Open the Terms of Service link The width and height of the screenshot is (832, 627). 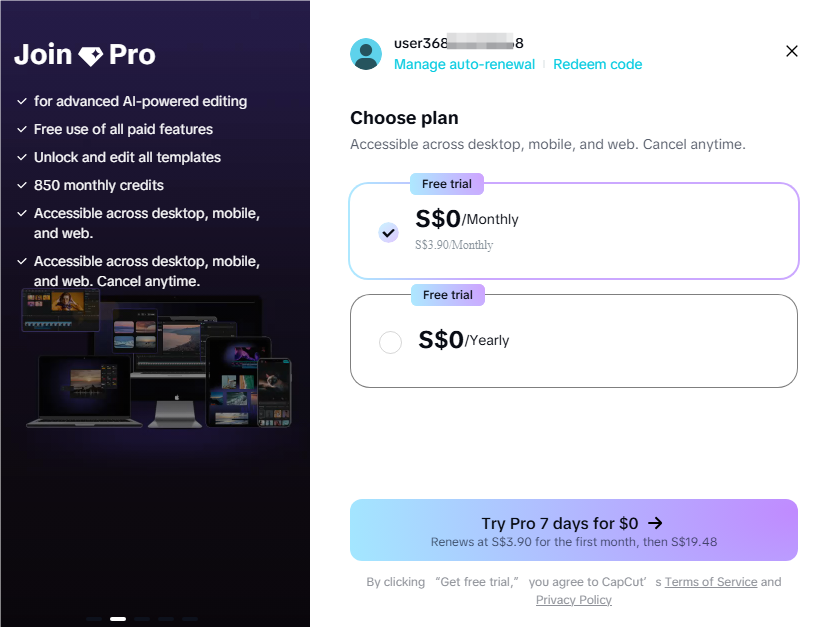click(711, 581)
